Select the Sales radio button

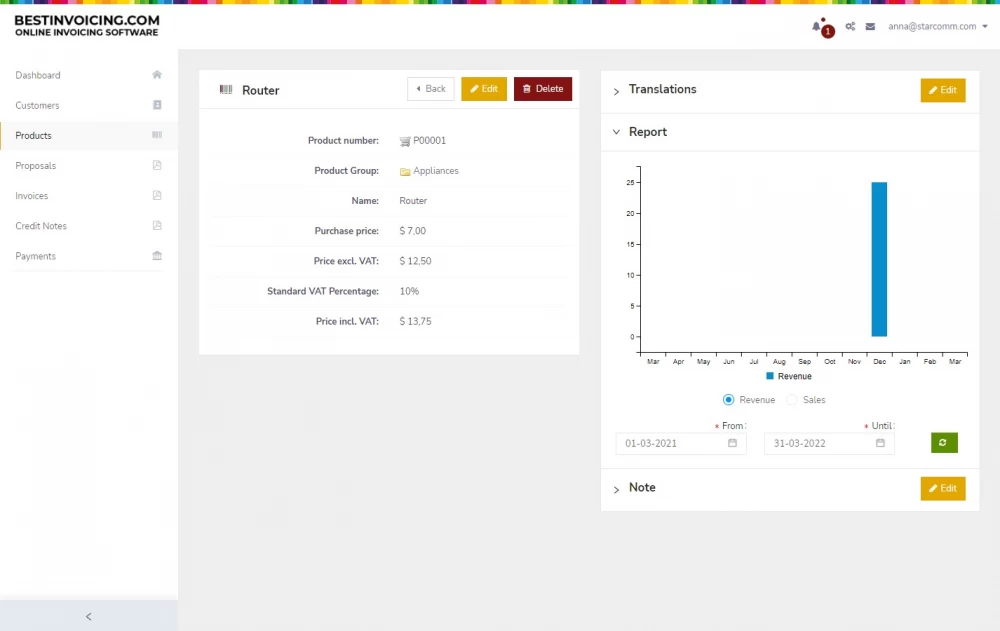pyautogui.click(x=792, y=400)
